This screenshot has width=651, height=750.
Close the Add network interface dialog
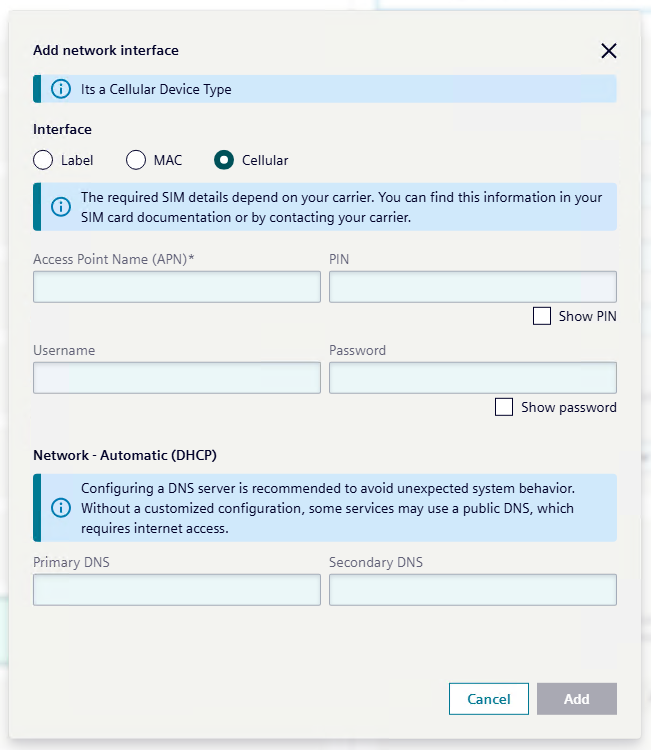[608, 51]
